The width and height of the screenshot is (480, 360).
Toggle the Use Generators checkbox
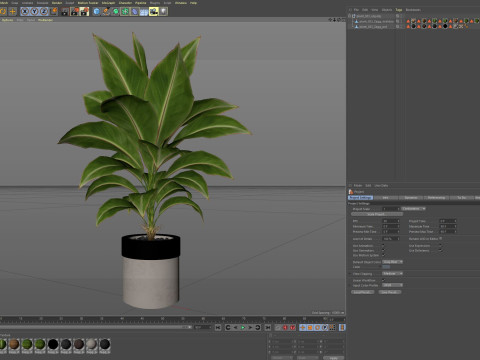click(x=383, y=250)
